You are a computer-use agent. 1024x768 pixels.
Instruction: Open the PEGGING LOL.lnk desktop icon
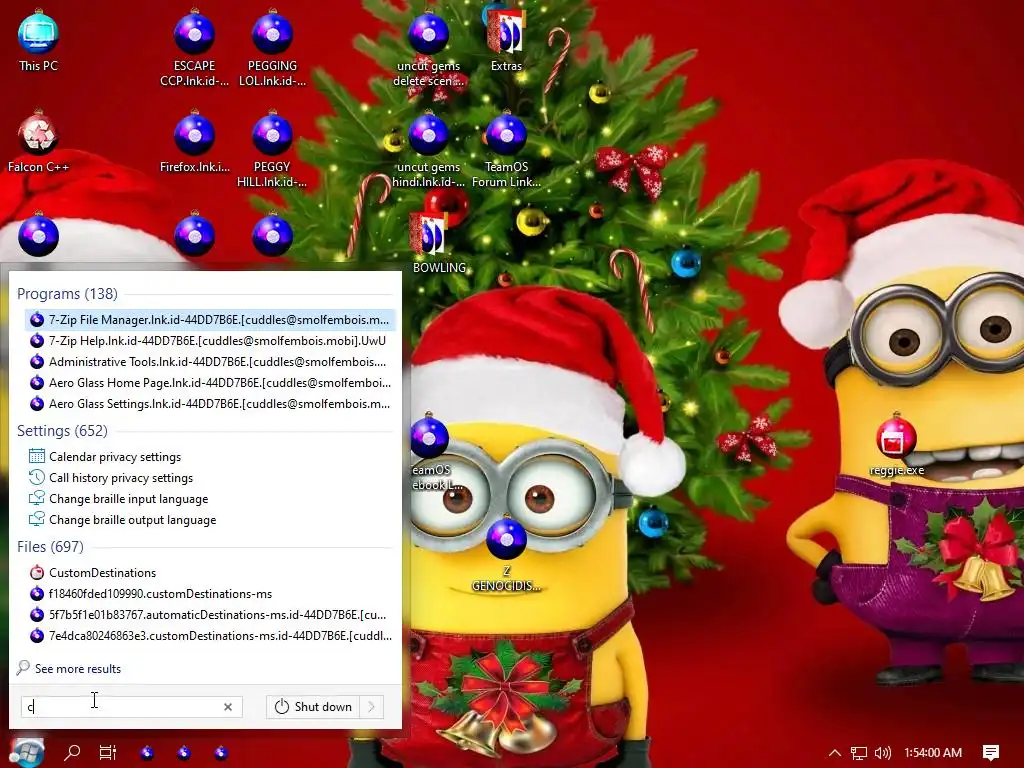click(x=272, y=47)
